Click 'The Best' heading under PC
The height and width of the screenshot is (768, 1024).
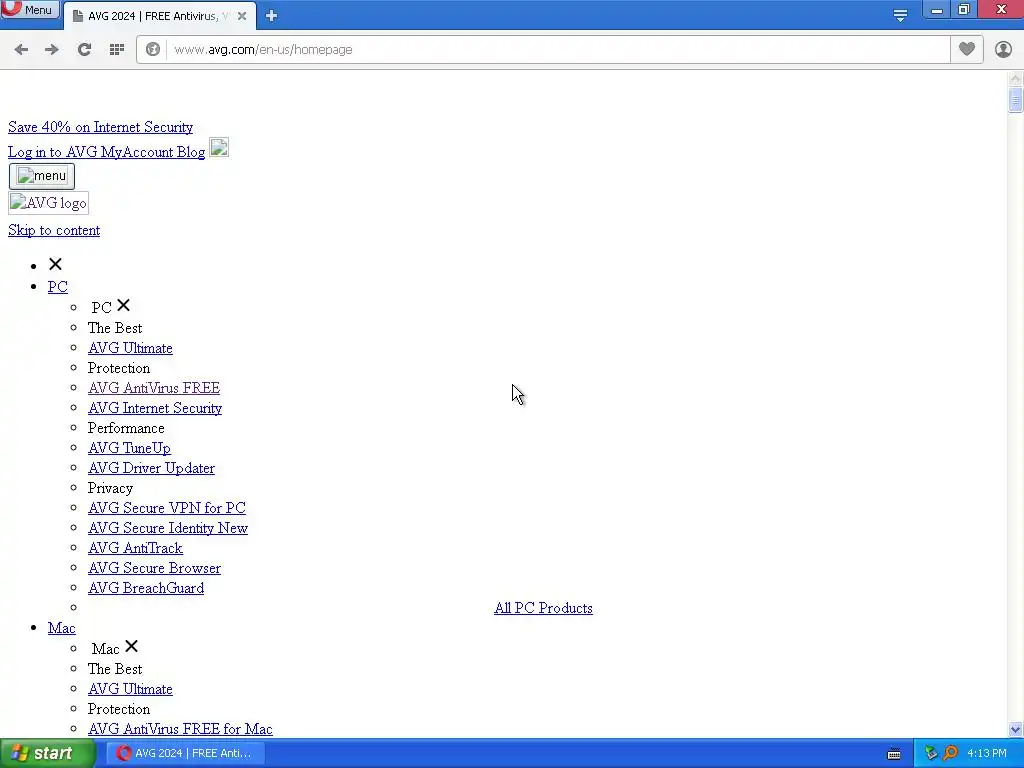pos(115,328)
